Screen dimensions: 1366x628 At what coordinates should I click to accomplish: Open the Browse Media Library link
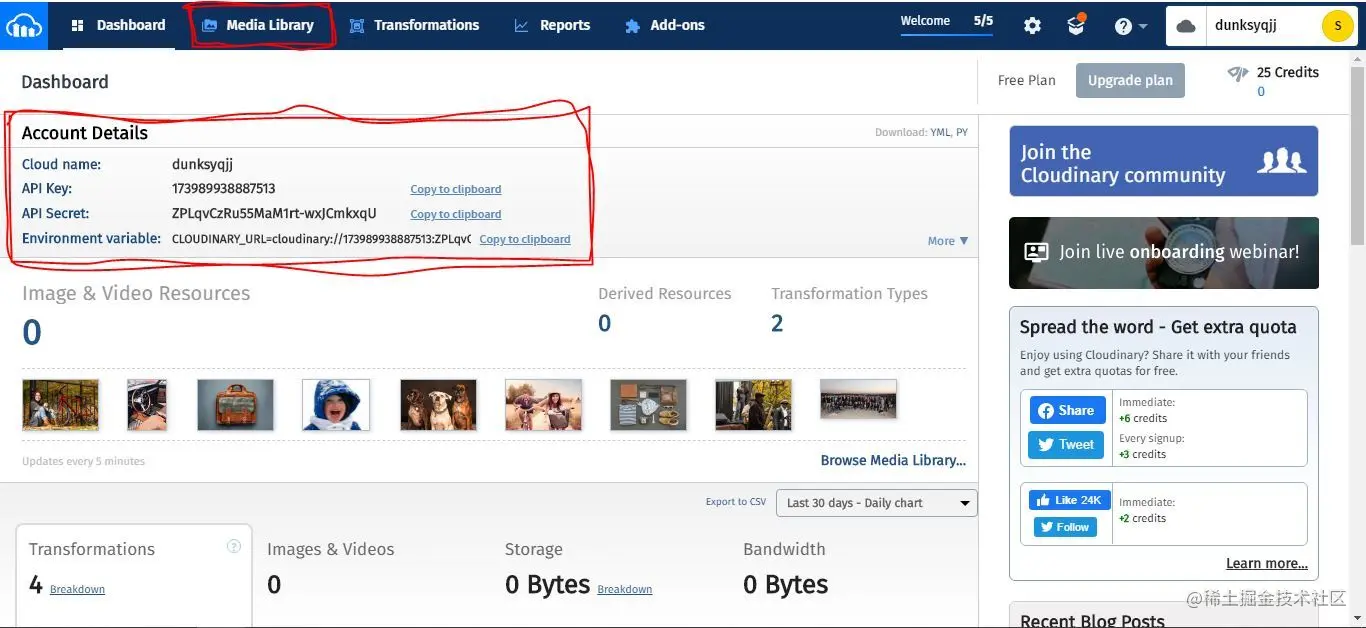(893, 460)
